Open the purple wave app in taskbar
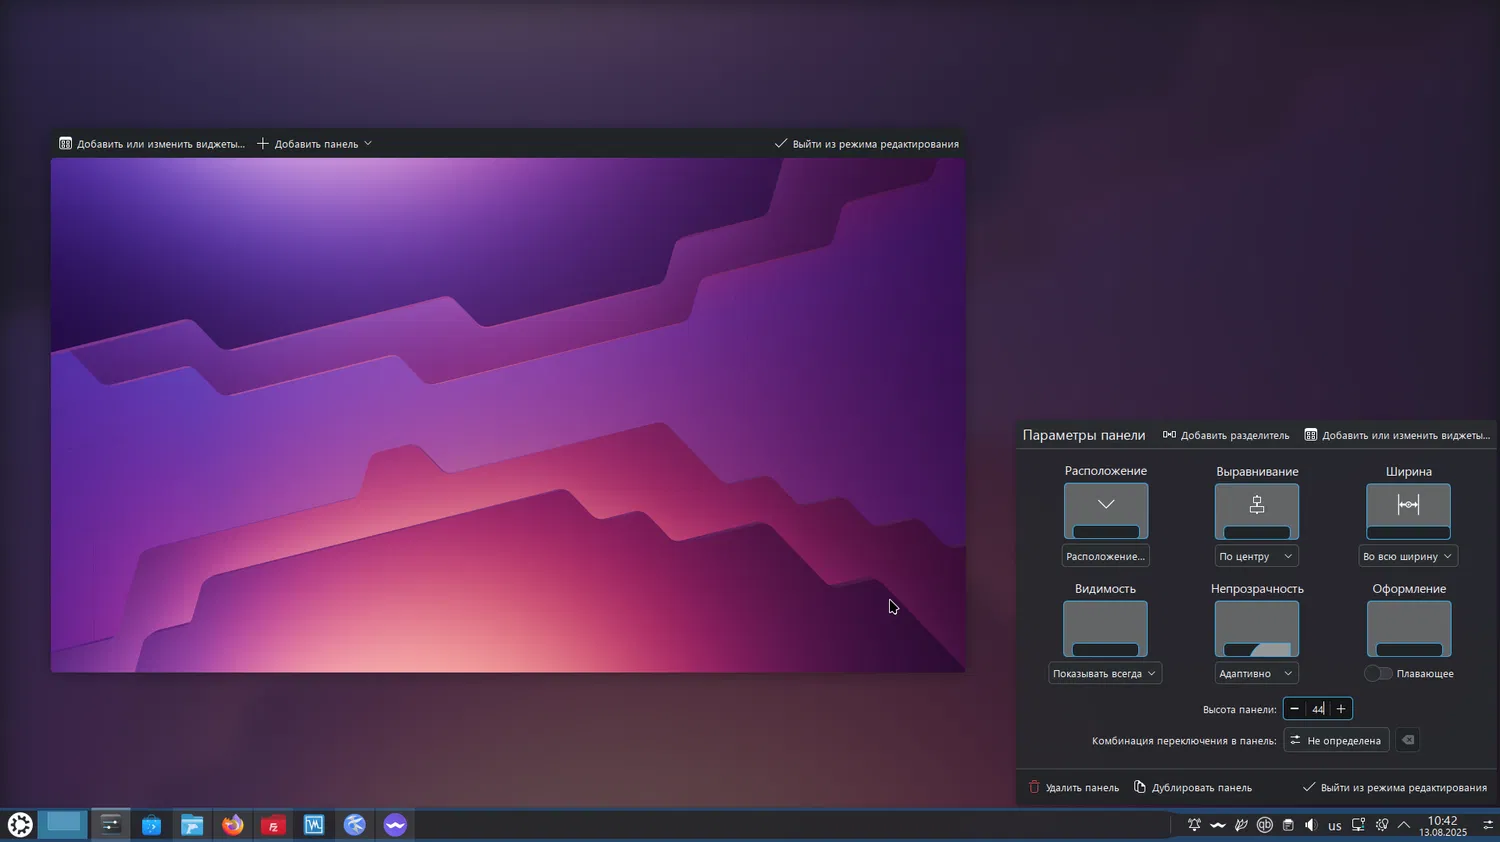The image size is (1500, 842). [x=395, y=825]
